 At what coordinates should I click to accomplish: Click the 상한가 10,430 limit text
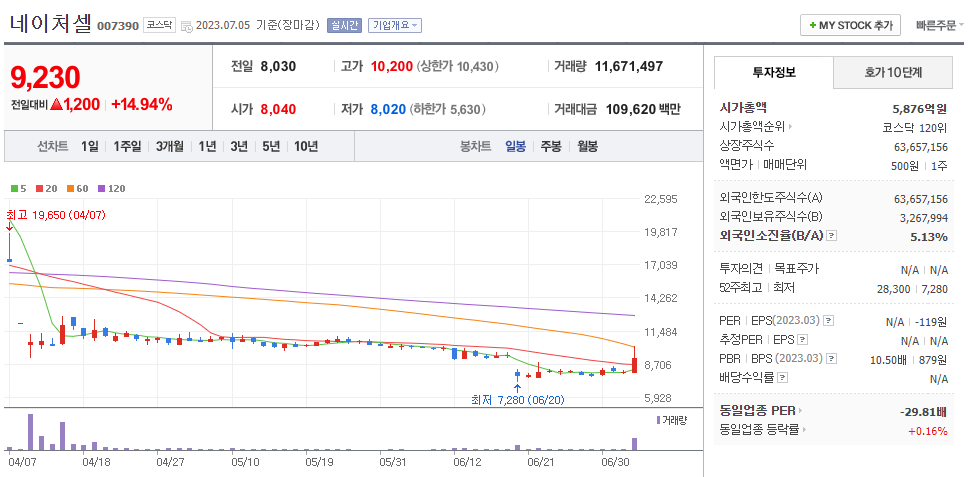458,67
